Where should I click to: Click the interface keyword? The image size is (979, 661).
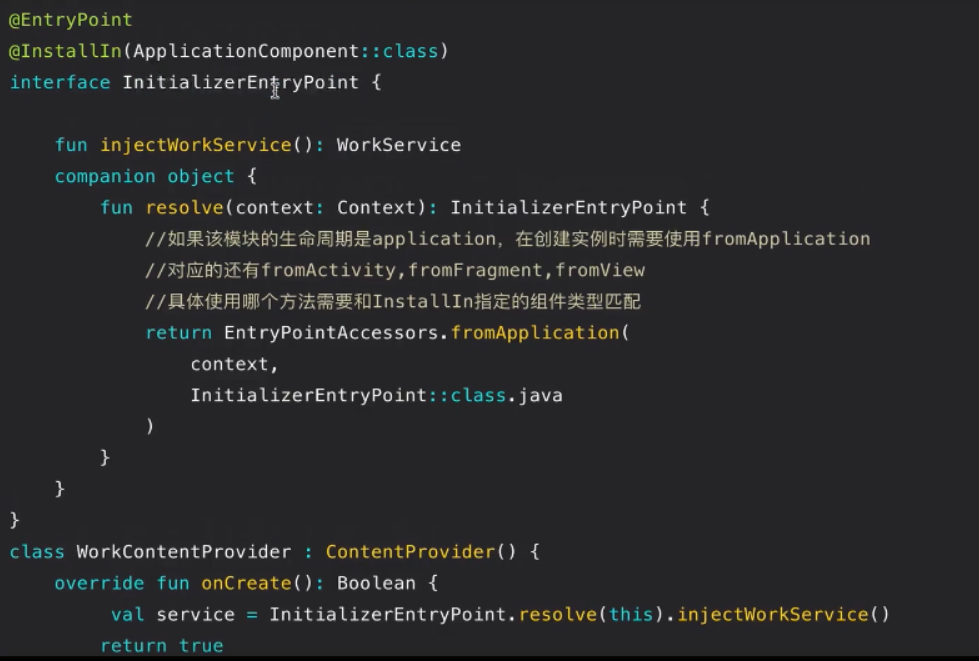pos(60,82)
